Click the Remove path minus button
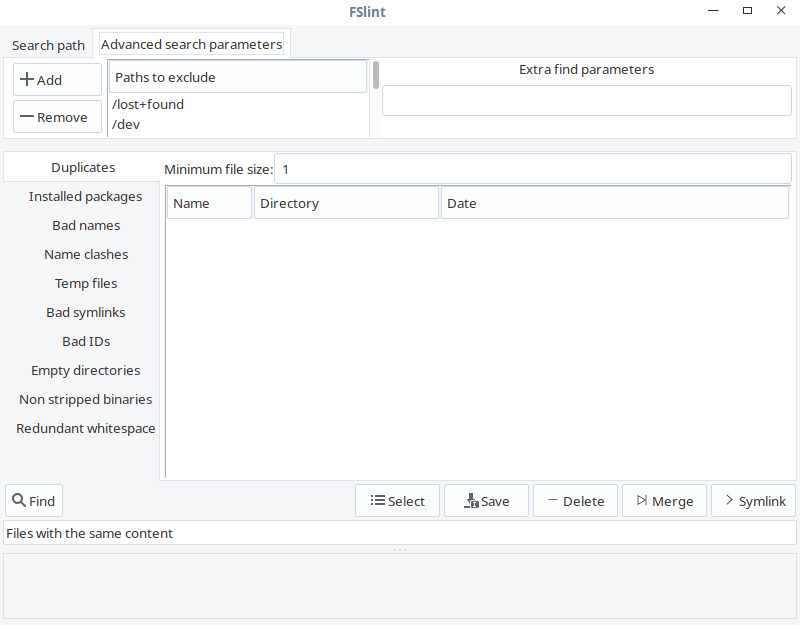This screenshot has height=625, width=800. pos(57,117)
